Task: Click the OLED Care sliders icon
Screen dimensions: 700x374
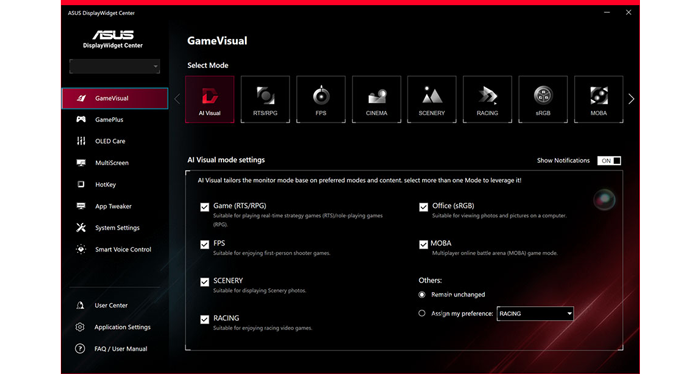Action: (81, 141)
